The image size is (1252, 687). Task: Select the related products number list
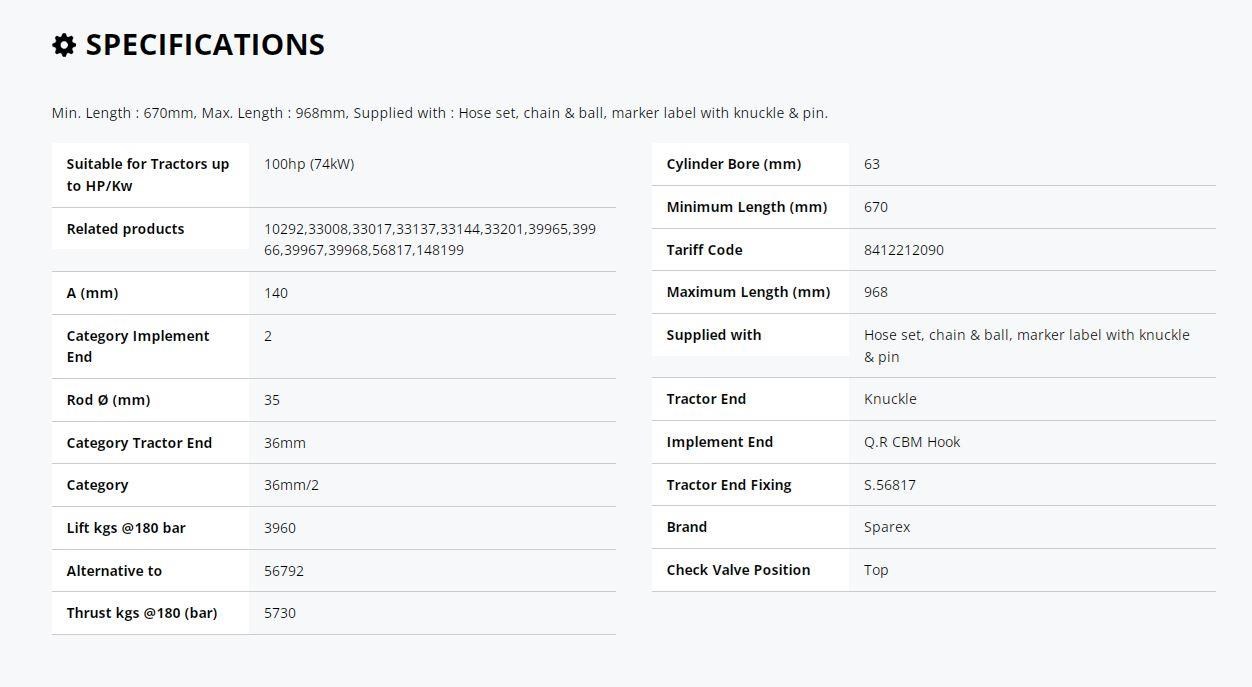tap(430, 240)
